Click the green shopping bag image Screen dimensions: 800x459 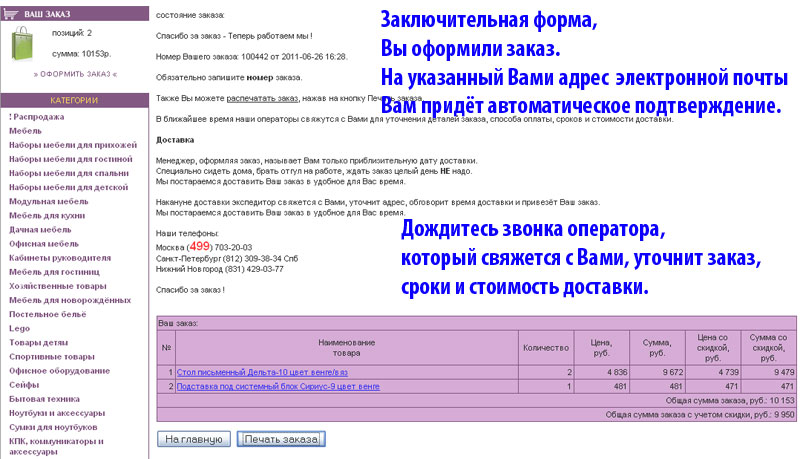(22, 44)
